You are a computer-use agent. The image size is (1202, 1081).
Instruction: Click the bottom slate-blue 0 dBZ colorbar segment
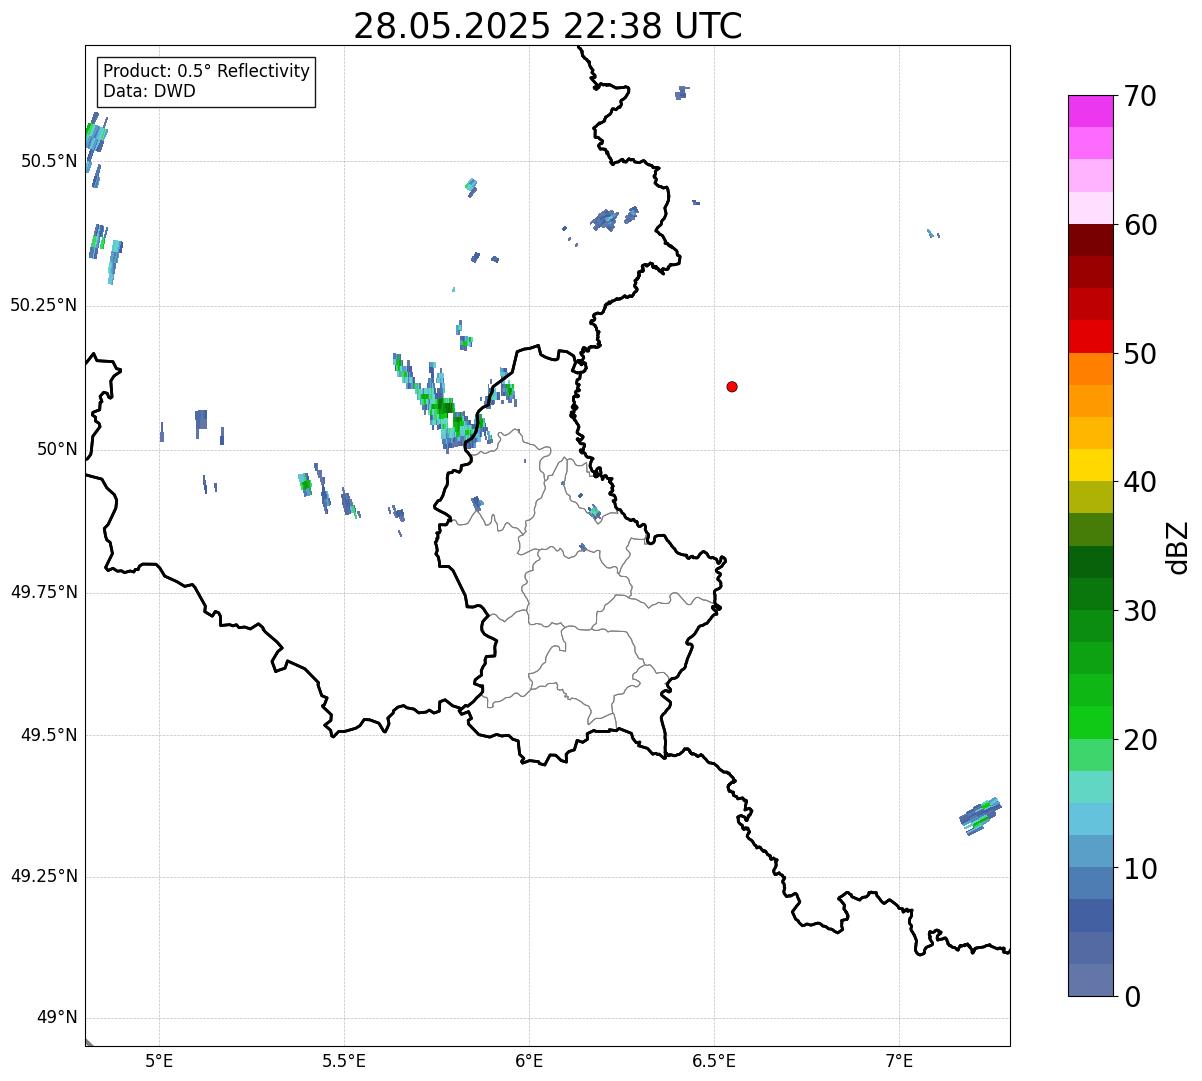[1091, 980]
